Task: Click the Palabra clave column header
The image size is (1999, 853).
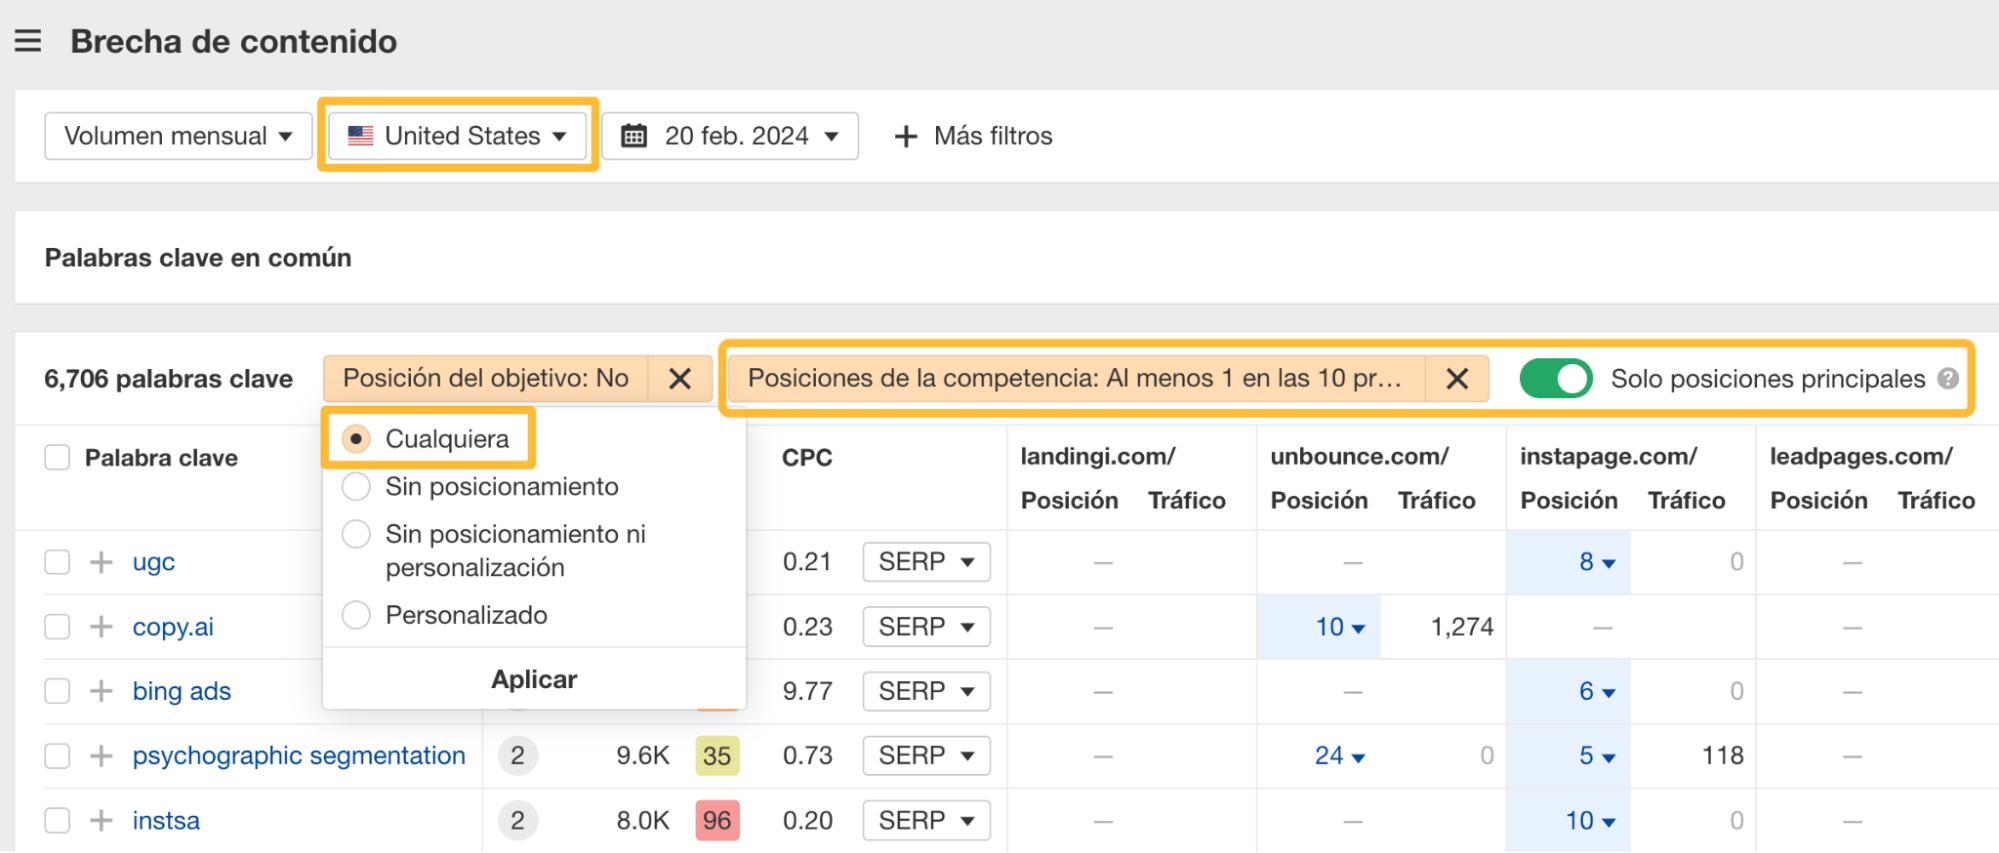Action: [x=161, y=458]
